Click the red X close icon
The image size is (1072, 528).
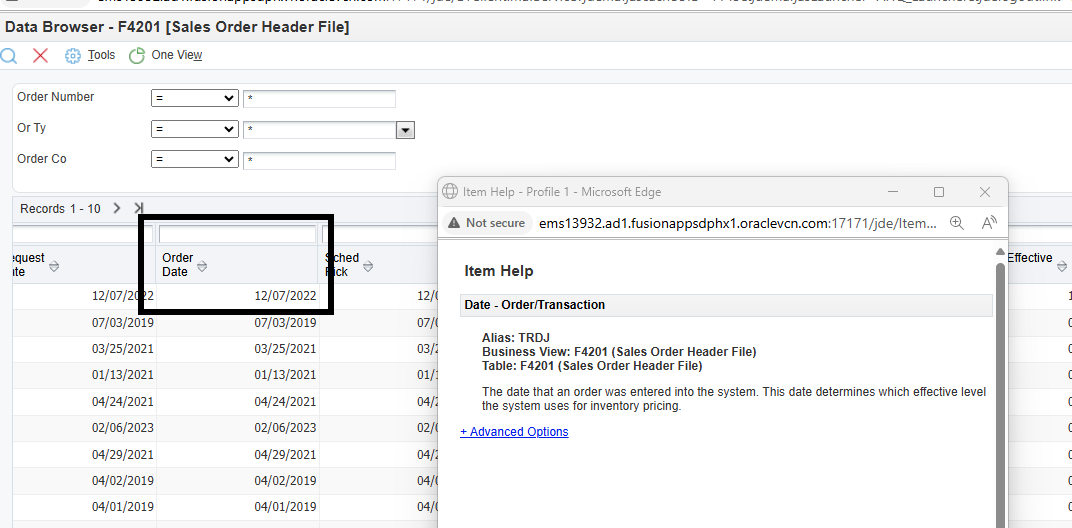click(x=40, y=55)
